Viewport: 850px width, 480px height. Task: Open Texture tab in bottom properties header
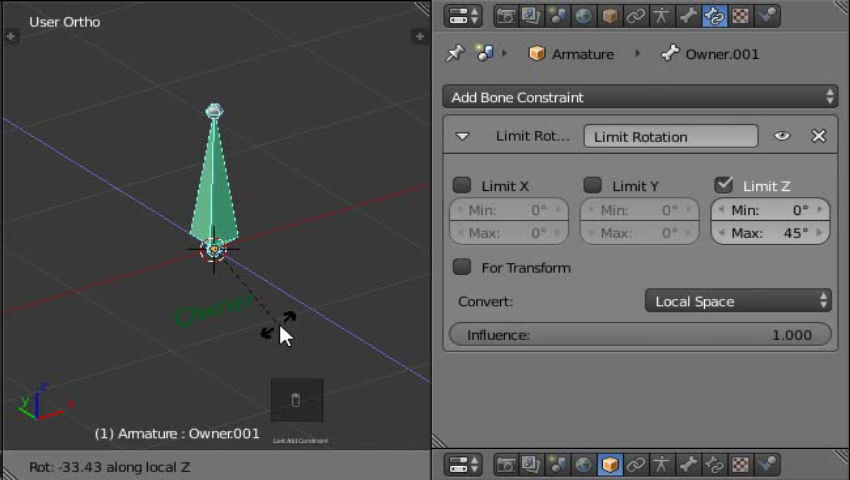(x=740, y=465)
